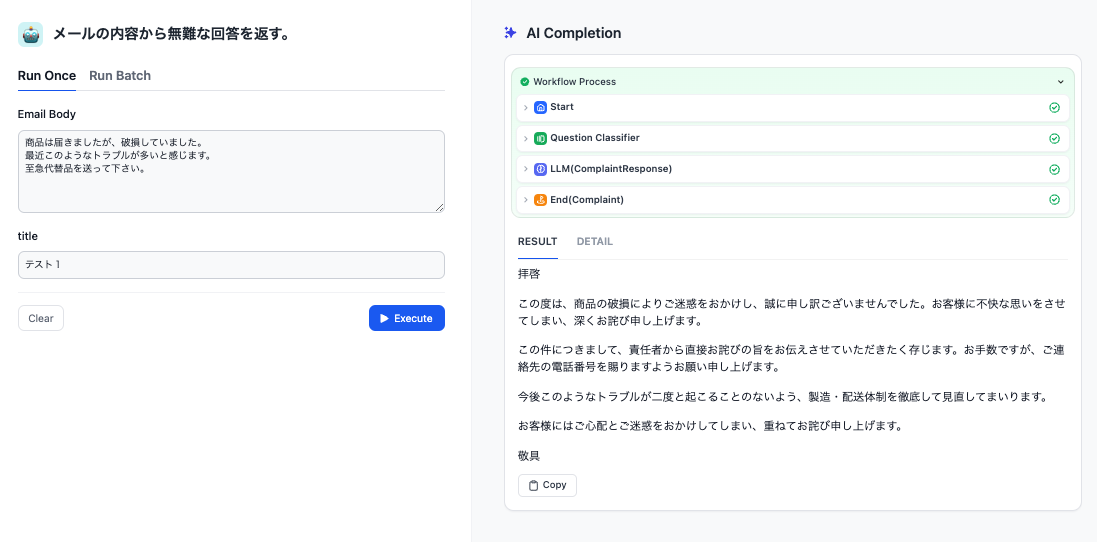Click the success check on Question Classifier row
Screen dimensions: 1097x542
[x=1054, y=139]
